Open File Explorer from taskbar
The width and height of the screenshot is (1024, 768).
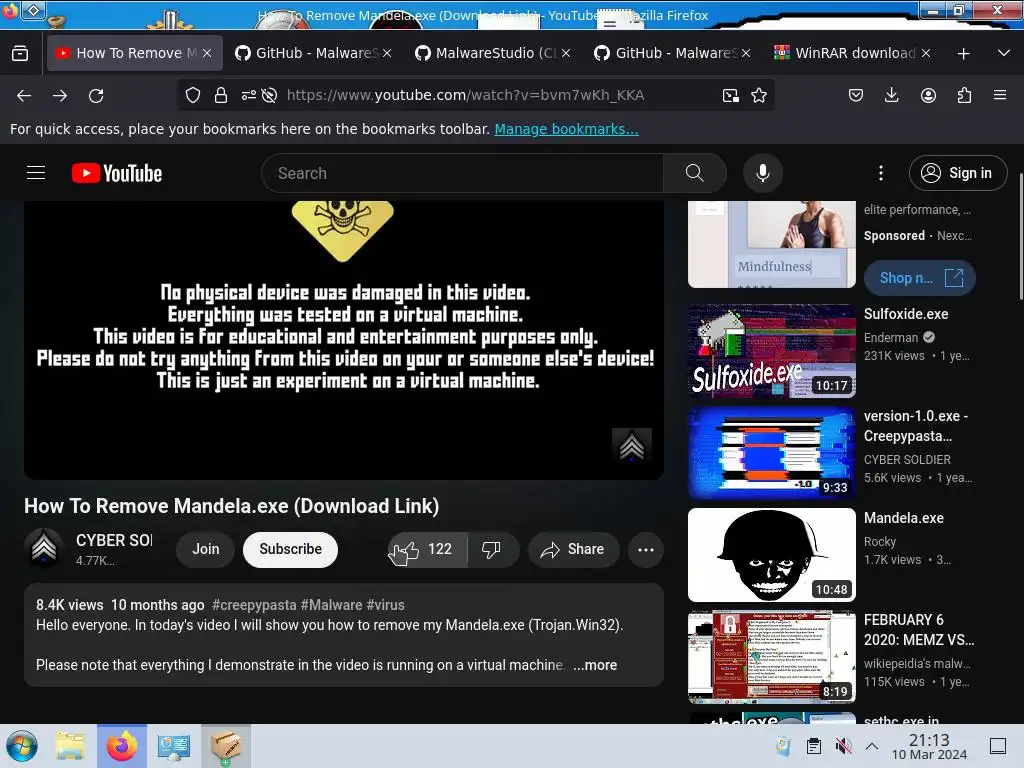tap(70, 746)
